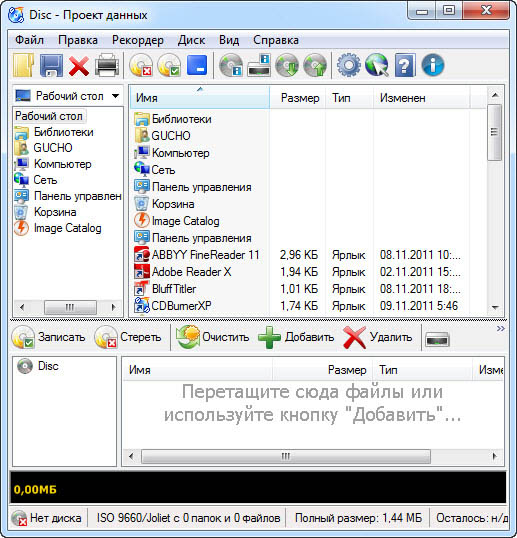Viewport: 517px width, 538px height.
Task: Click the Записать burn button
Action: 48,337
